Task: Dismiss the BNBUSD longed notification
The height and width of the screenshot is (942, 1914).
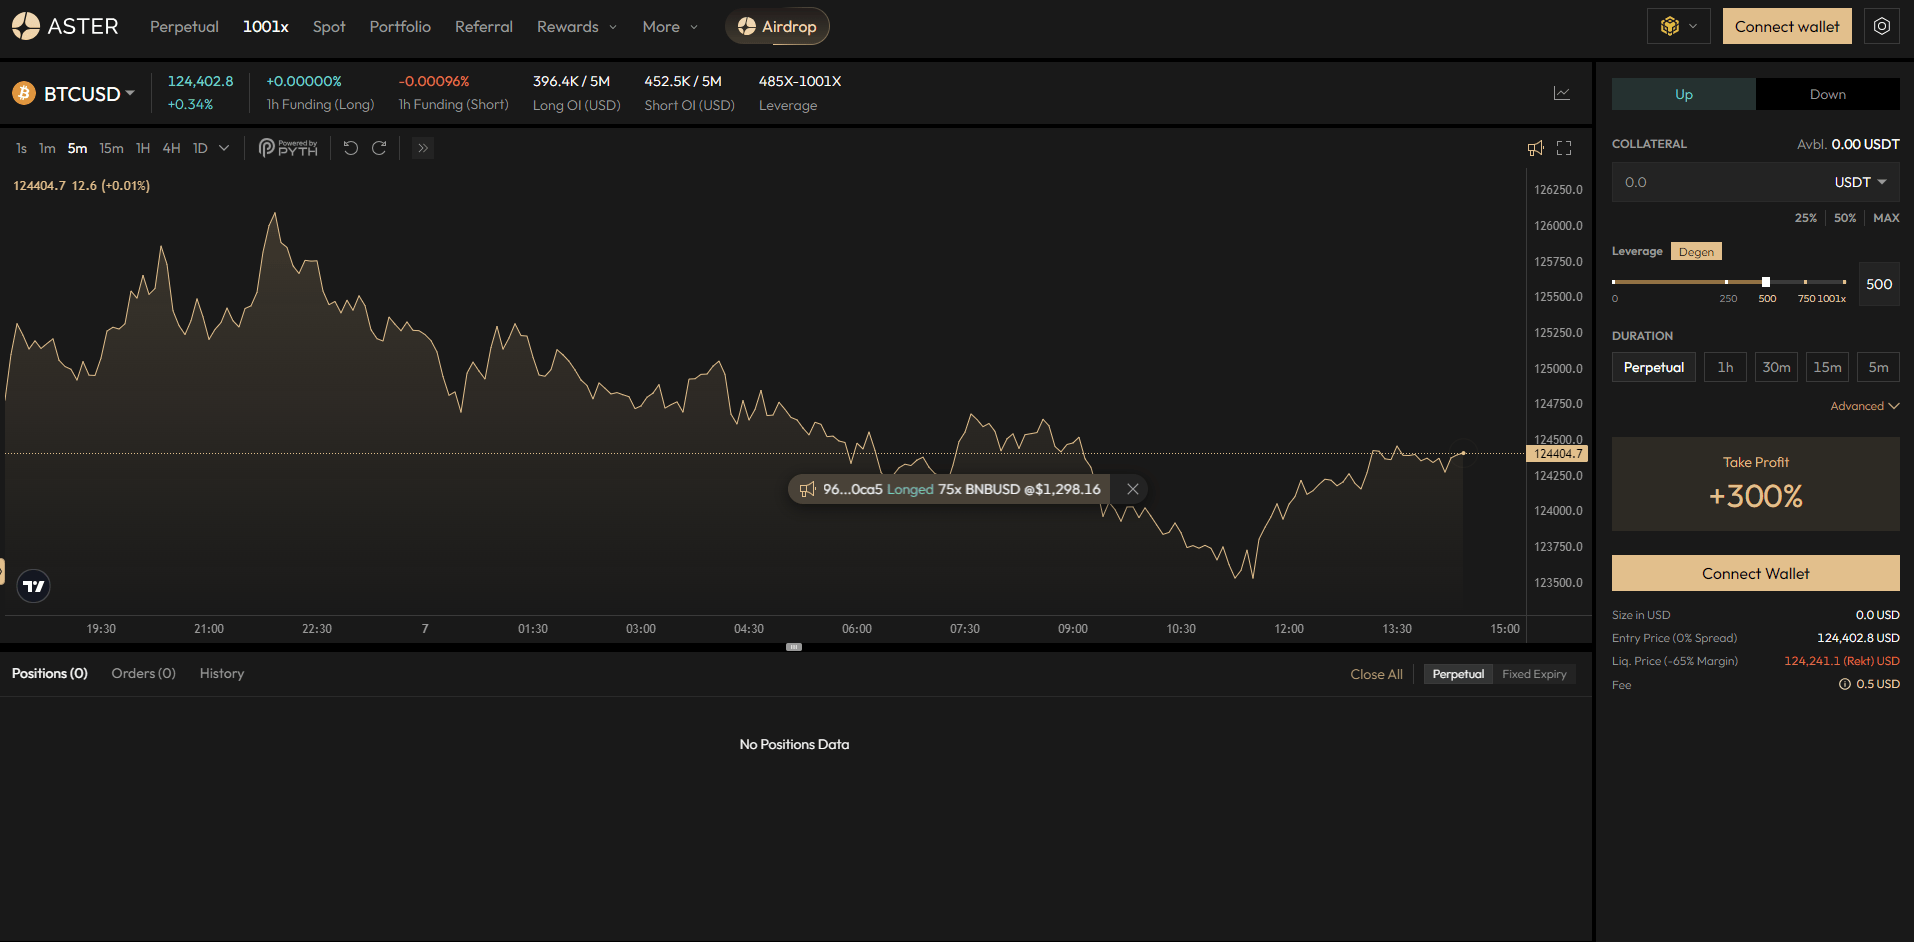Action: [x=1132, y=489]
